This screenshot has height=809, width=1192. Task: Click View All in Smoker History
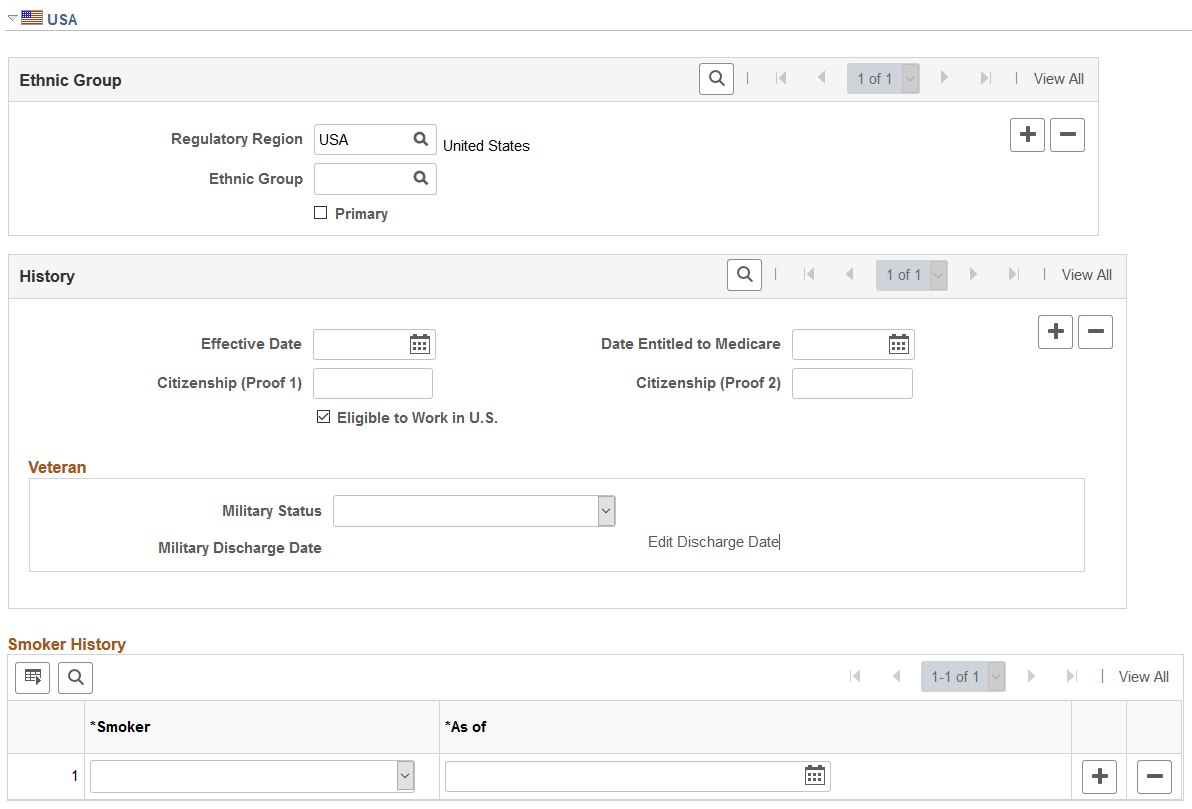(1143, 677)
